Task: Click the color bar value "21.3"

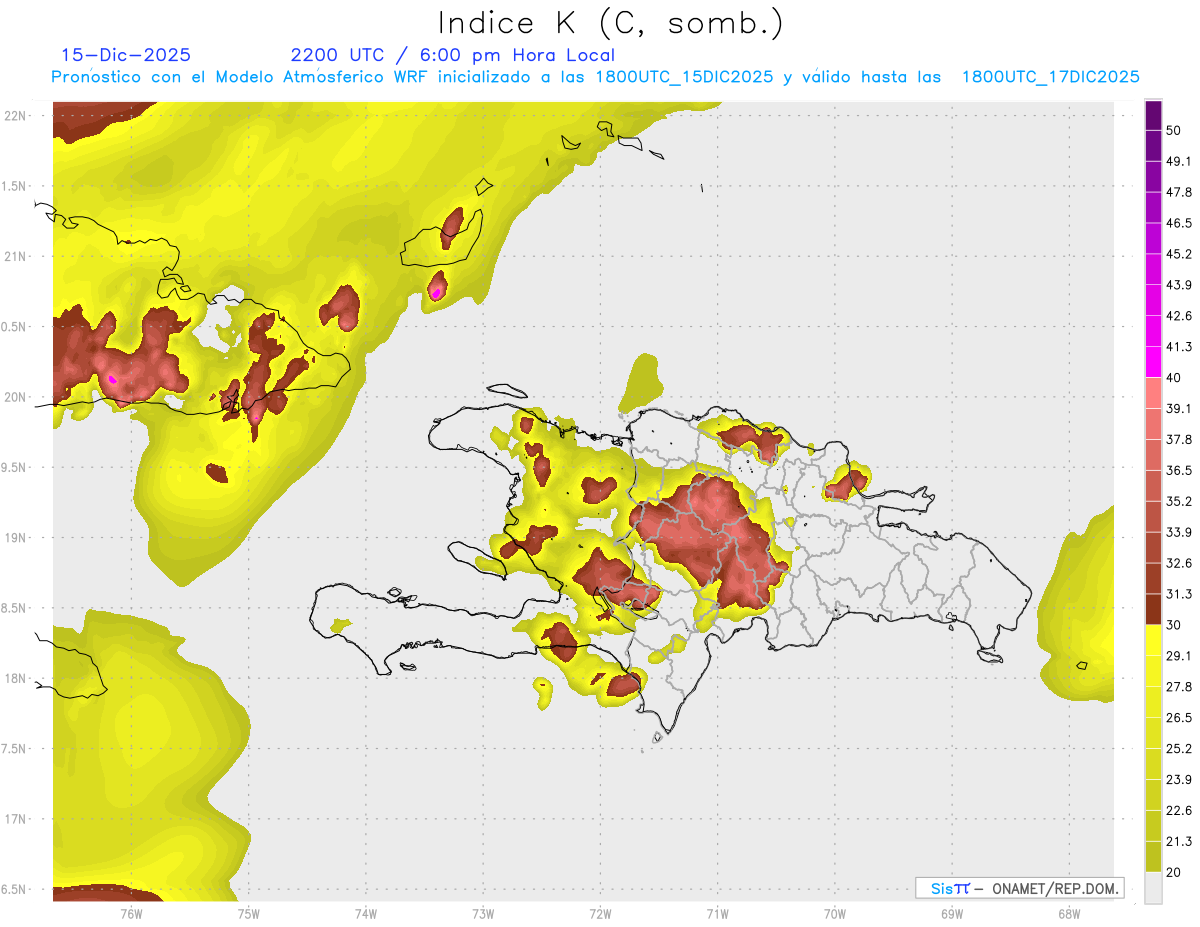Action: click(x=1179, y=842)
